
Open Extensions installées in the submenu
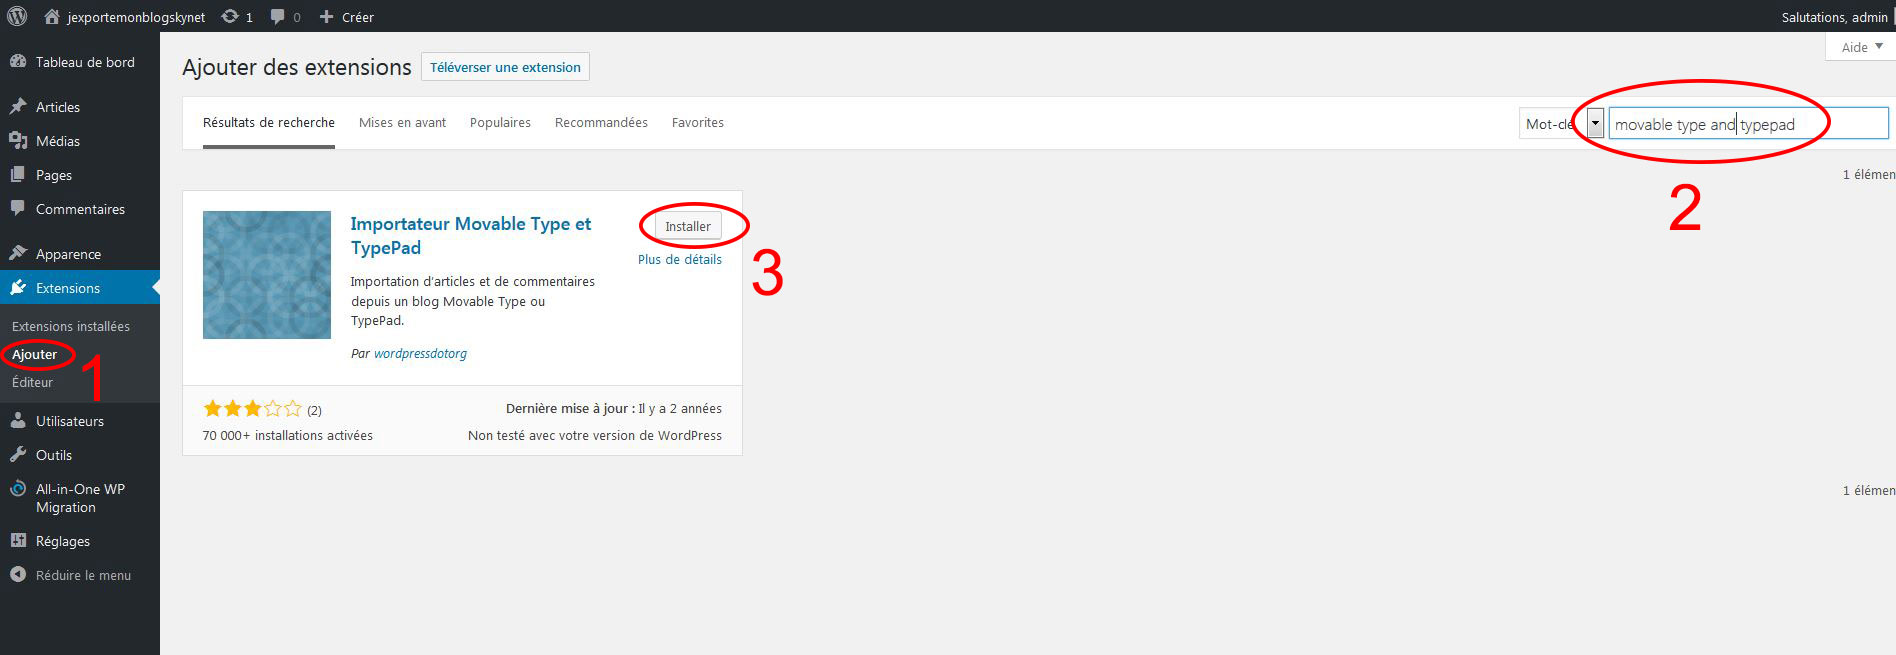click(x=71, y=326)
